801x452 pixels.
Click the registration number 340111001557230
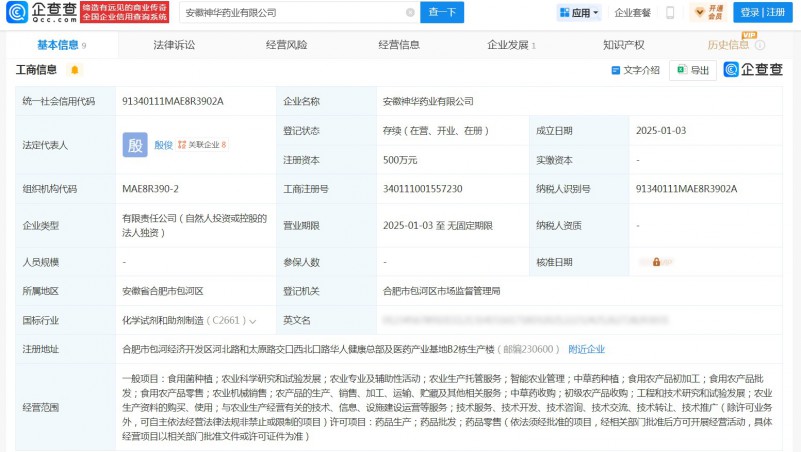coord(422,189)
